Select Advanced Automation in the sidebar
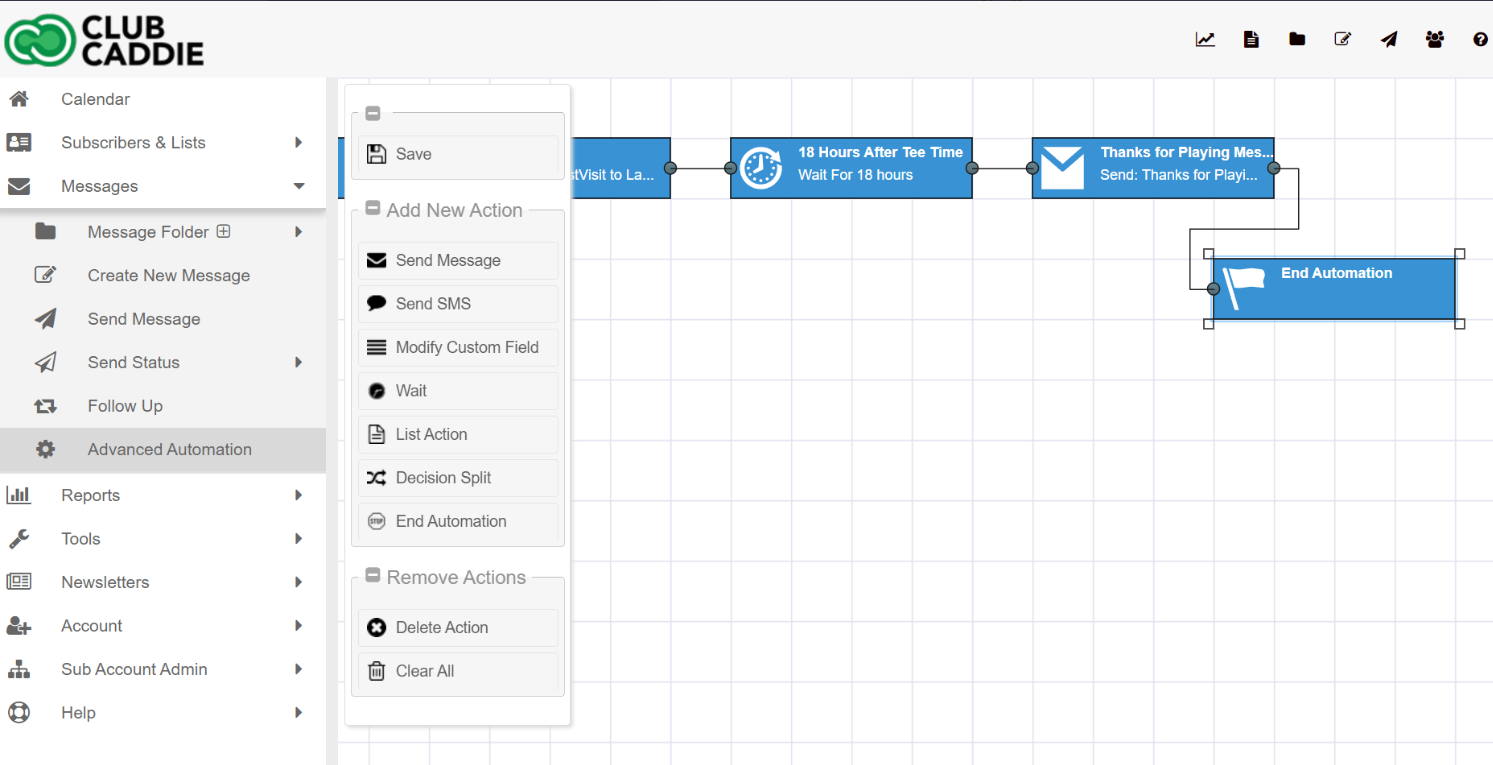The width and height of the screenshot is (1493, 765). [163, 449]
